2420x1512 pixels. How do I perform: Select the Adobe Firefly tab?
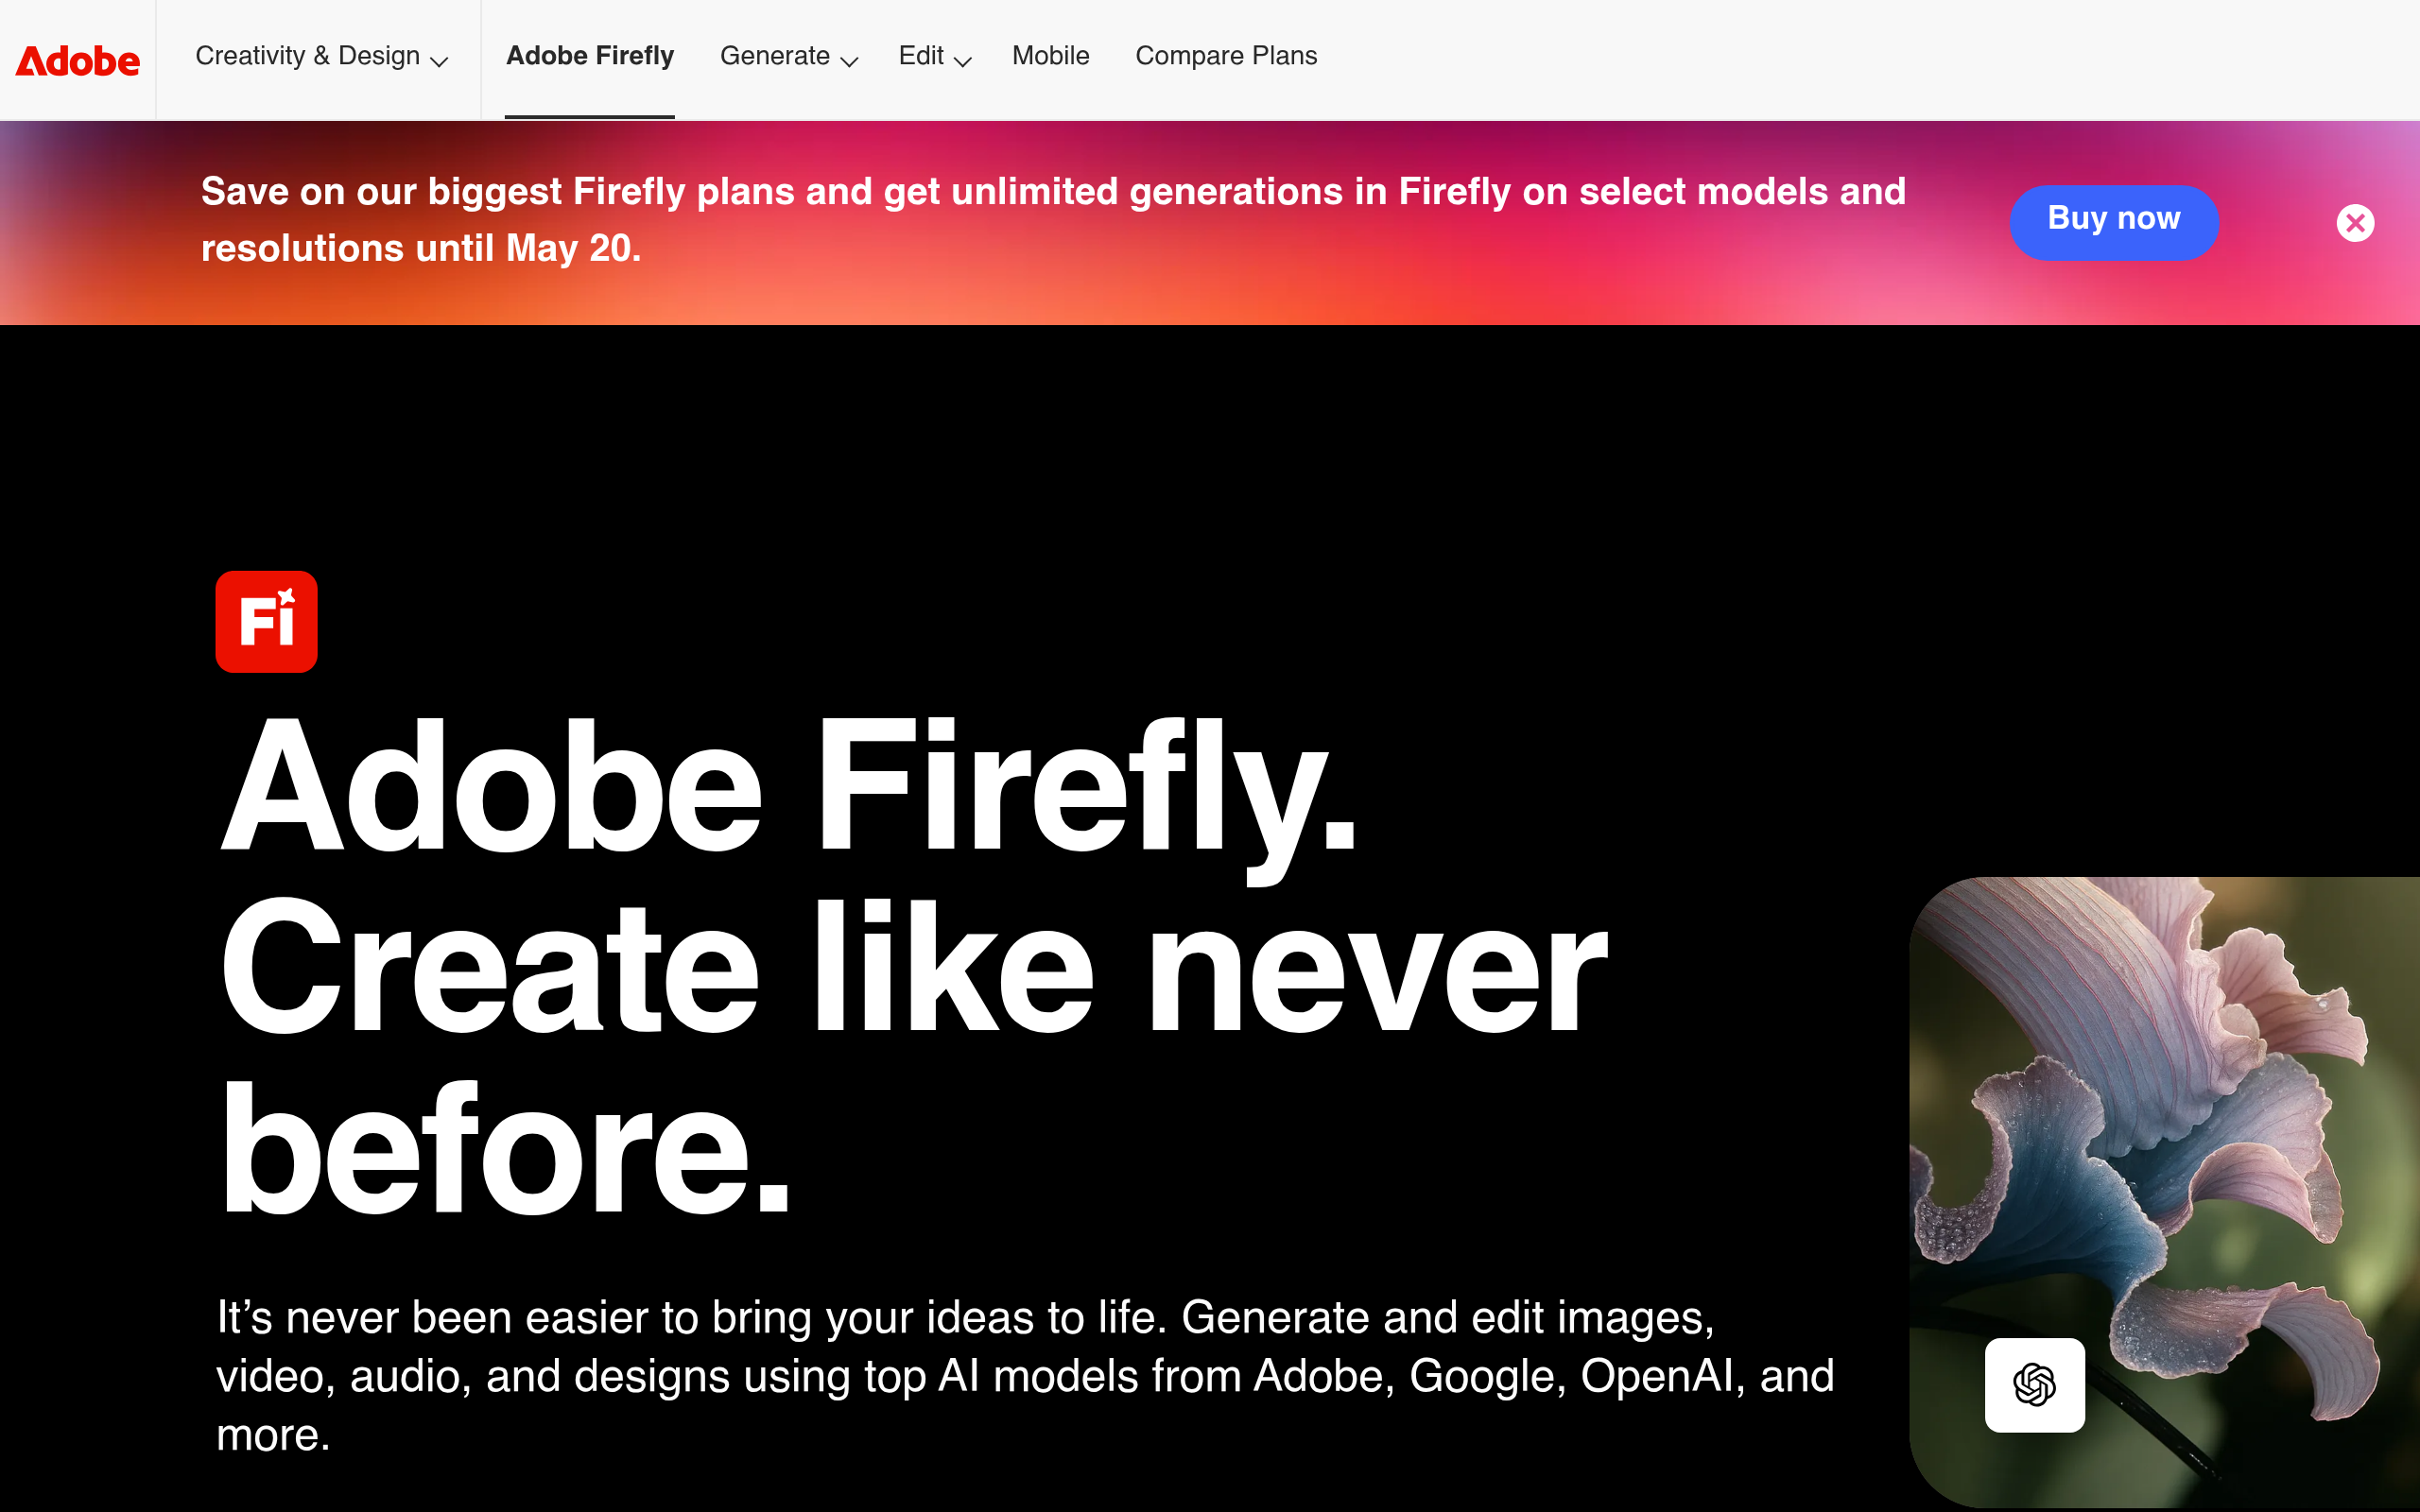pos(590,57)
